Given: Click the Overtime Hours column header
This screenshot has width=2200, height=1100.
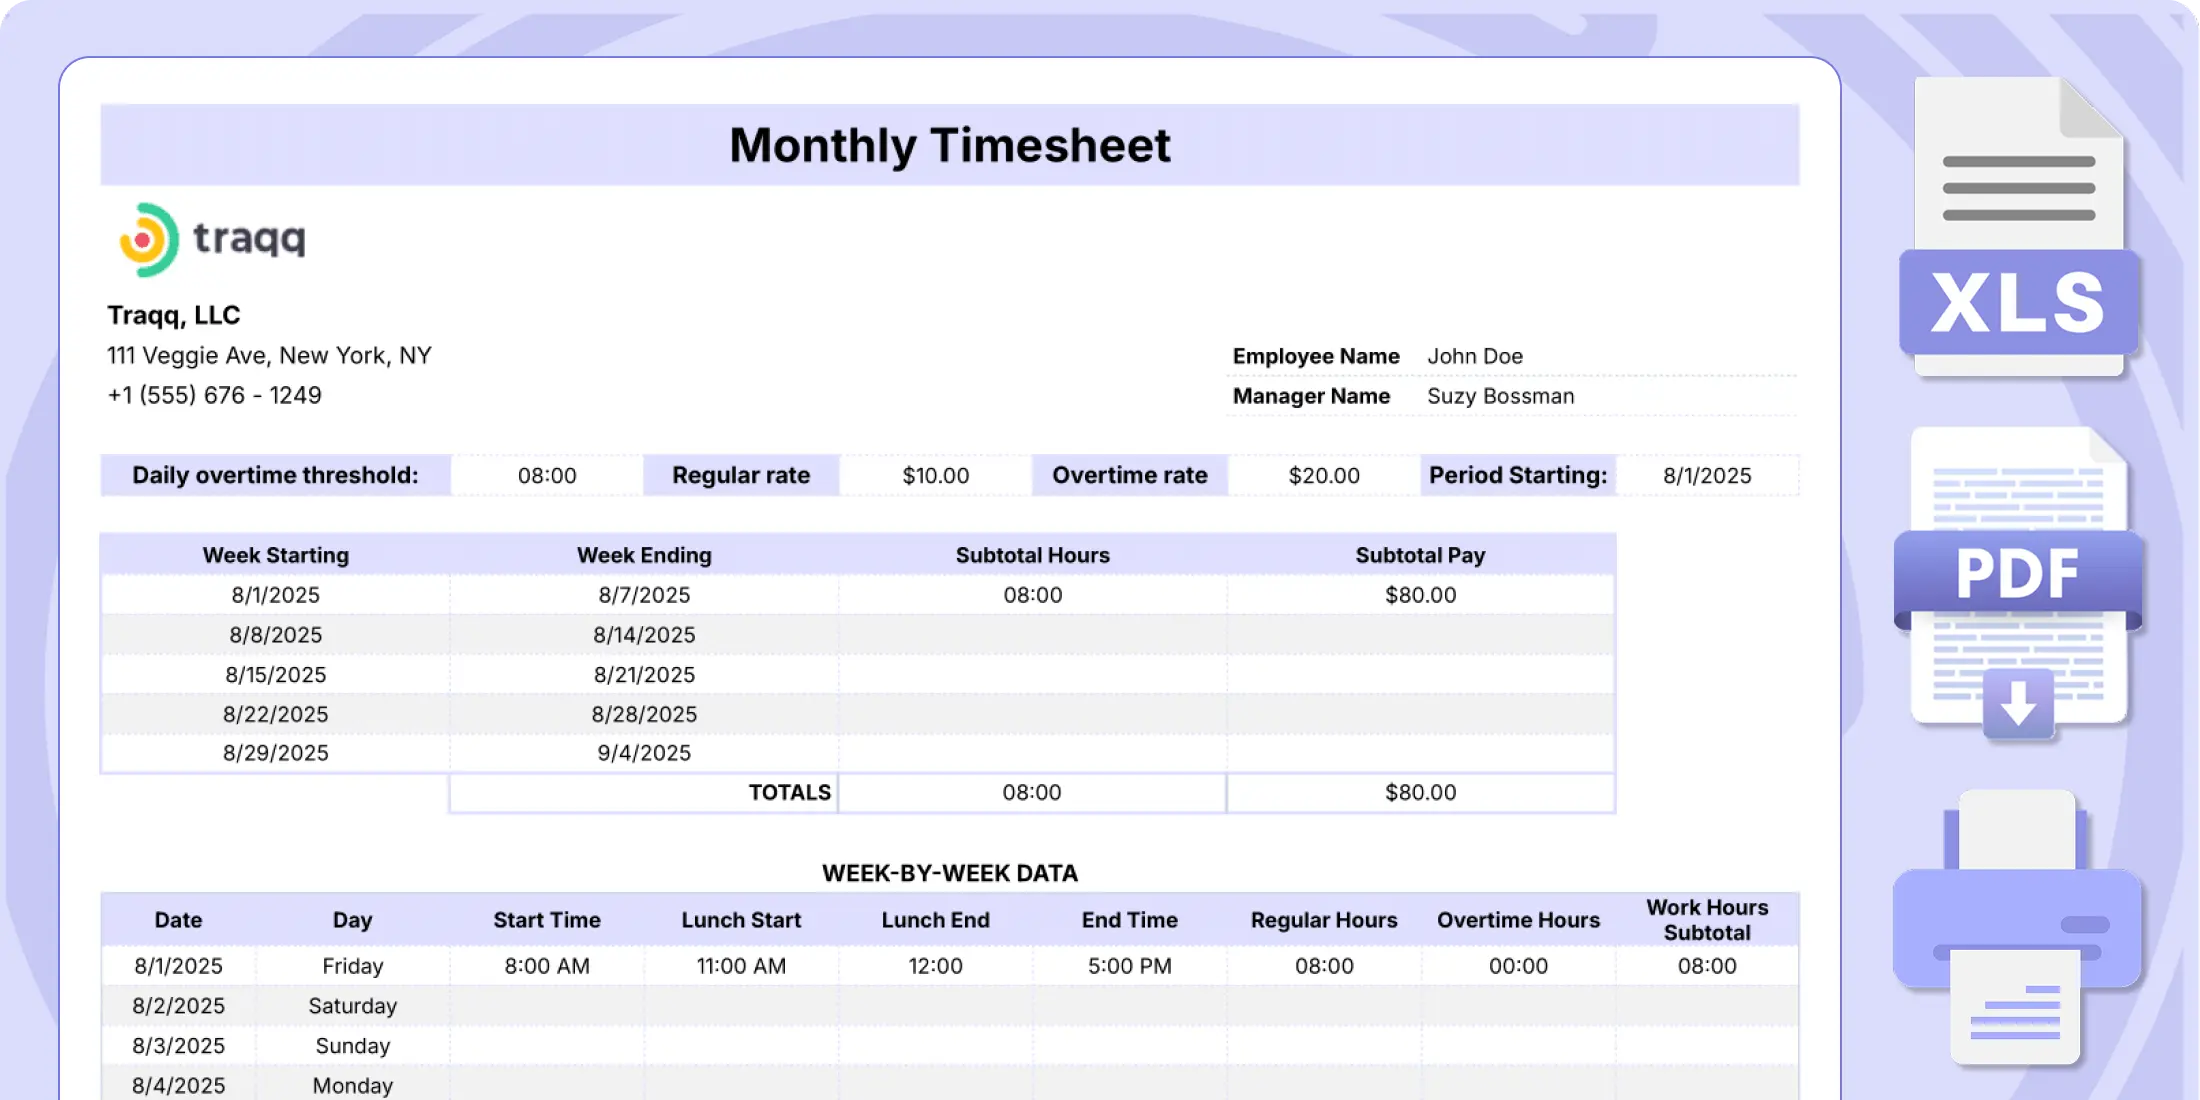Looking at the screenshot, I should point(1518,920).
